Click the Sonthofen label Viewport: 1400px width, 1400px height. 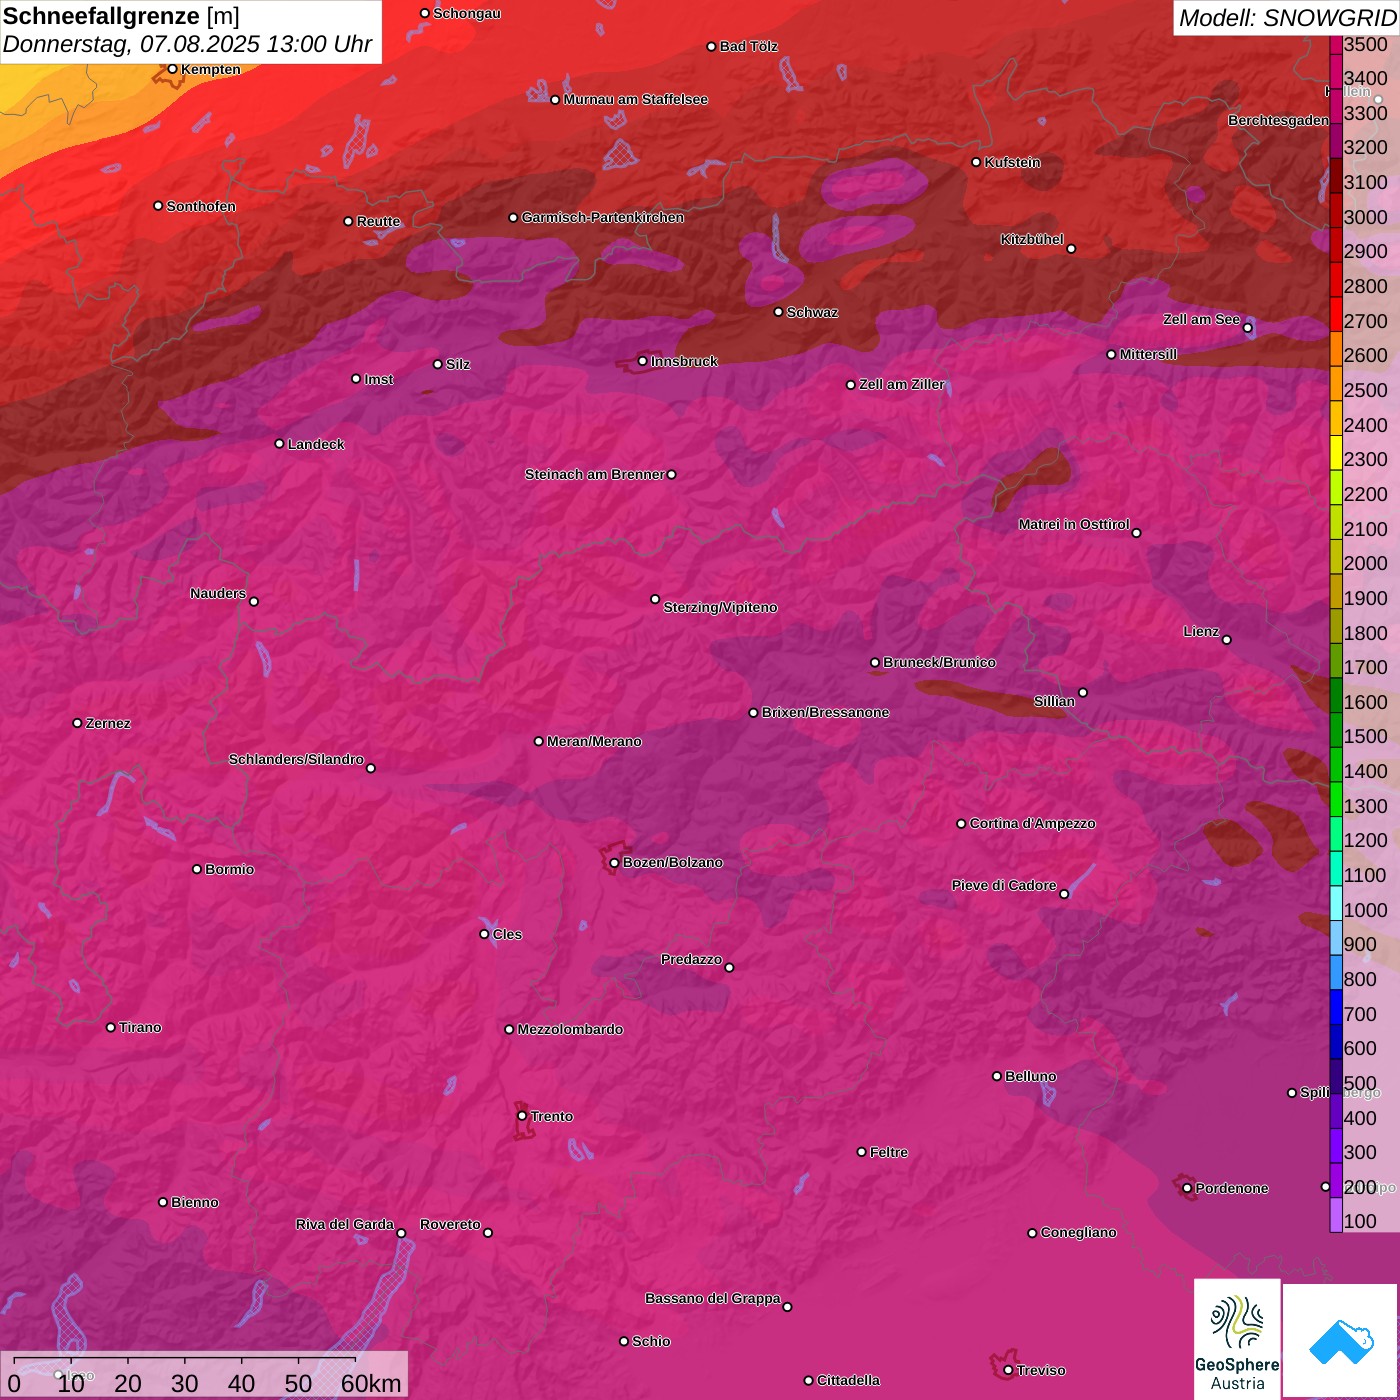pos(201,206)
